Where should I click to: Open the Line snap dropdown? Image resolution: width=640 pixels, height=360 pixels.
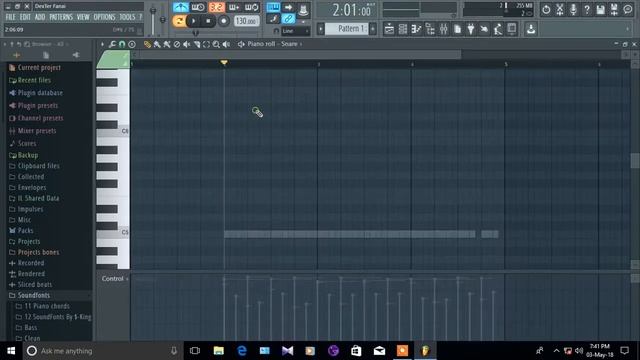click(296, 31)
